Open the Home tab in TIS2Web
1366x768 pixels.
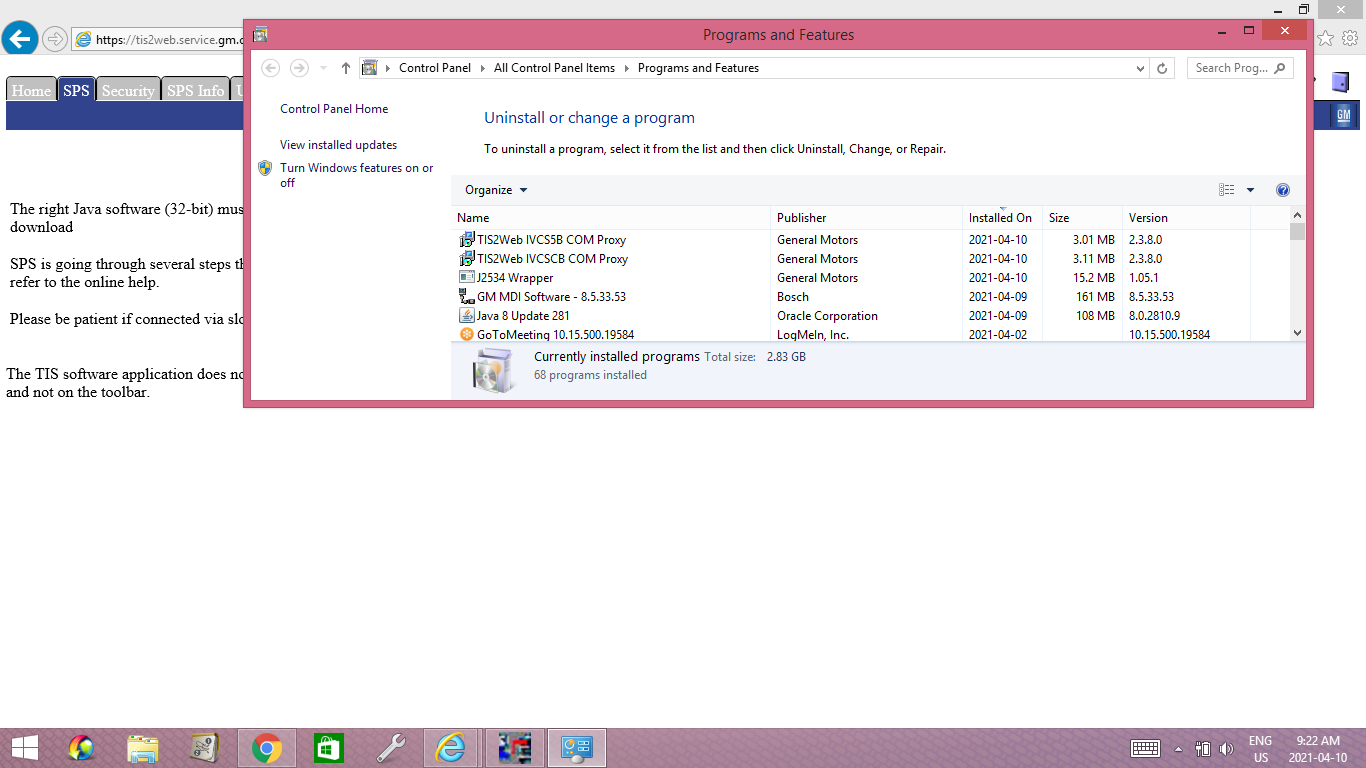(x=31, y=90)
